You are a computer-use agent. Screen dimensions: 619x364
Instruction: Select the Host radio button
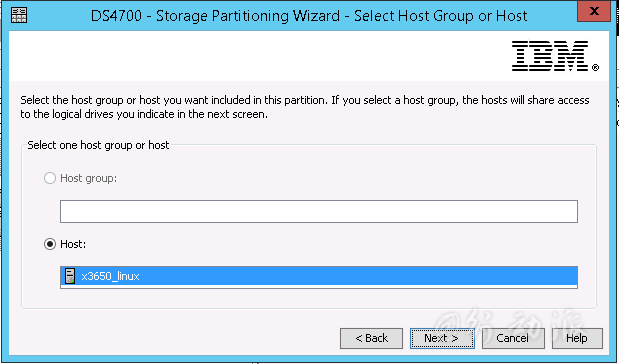coord(50,244)
